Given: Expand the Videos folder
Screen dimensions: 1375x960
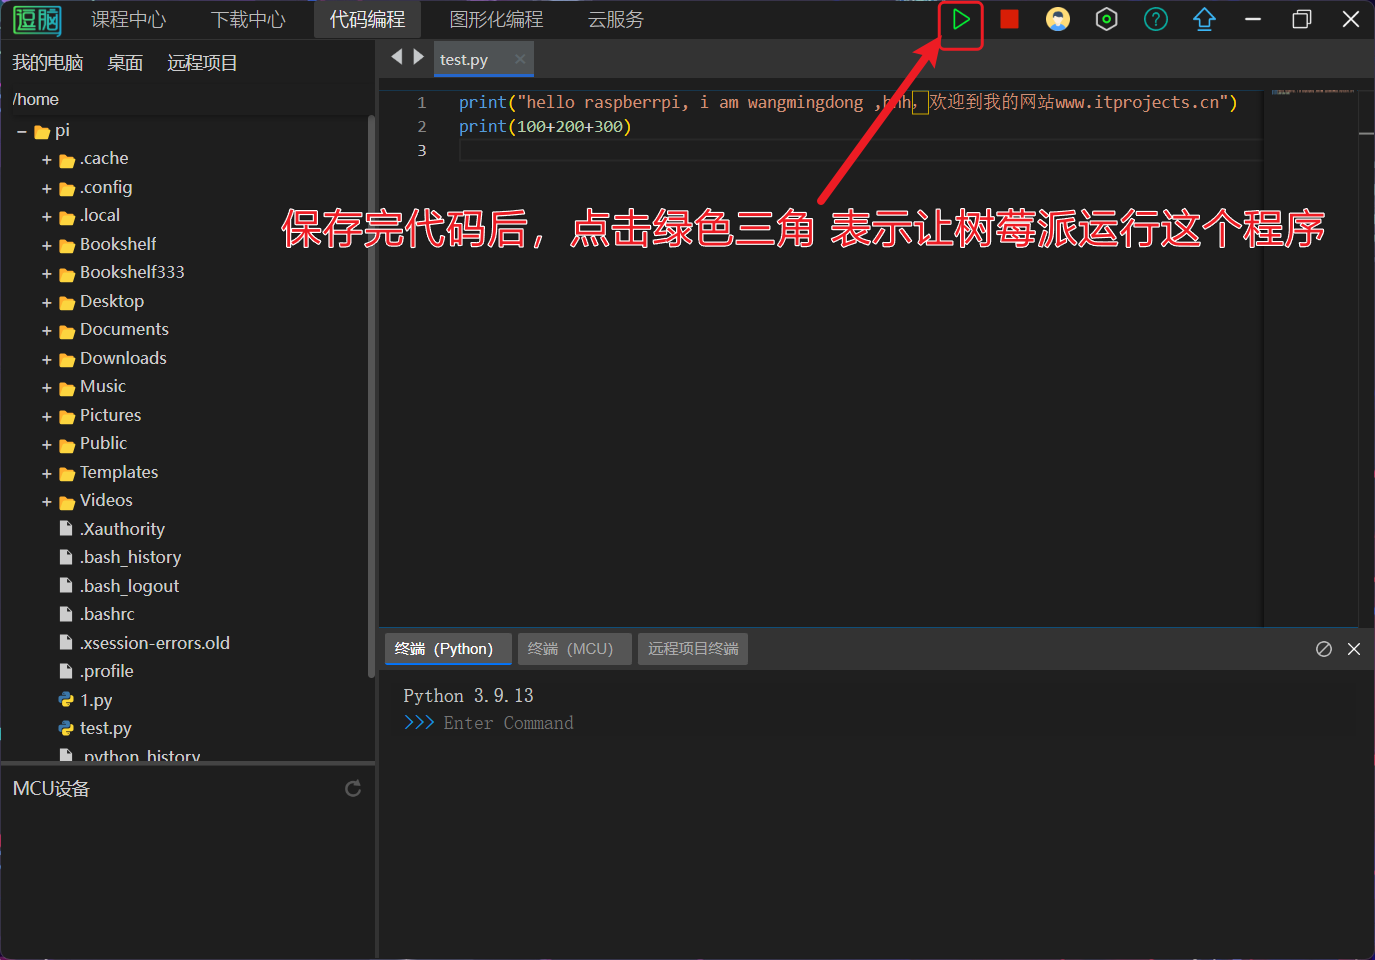Looking at the screenshot, I should coord(46,502).
